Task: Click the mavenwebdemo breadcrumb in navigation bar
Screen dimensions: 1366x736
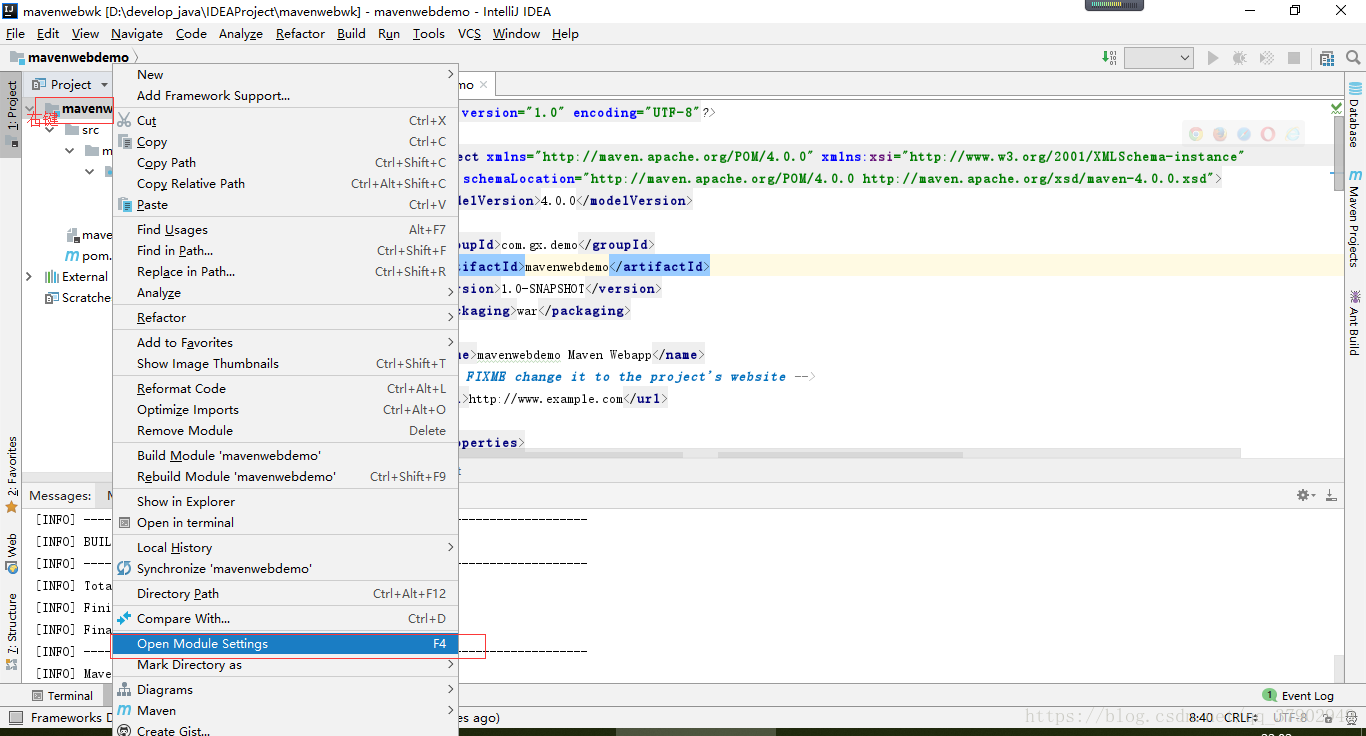Action: click(69, 58)
